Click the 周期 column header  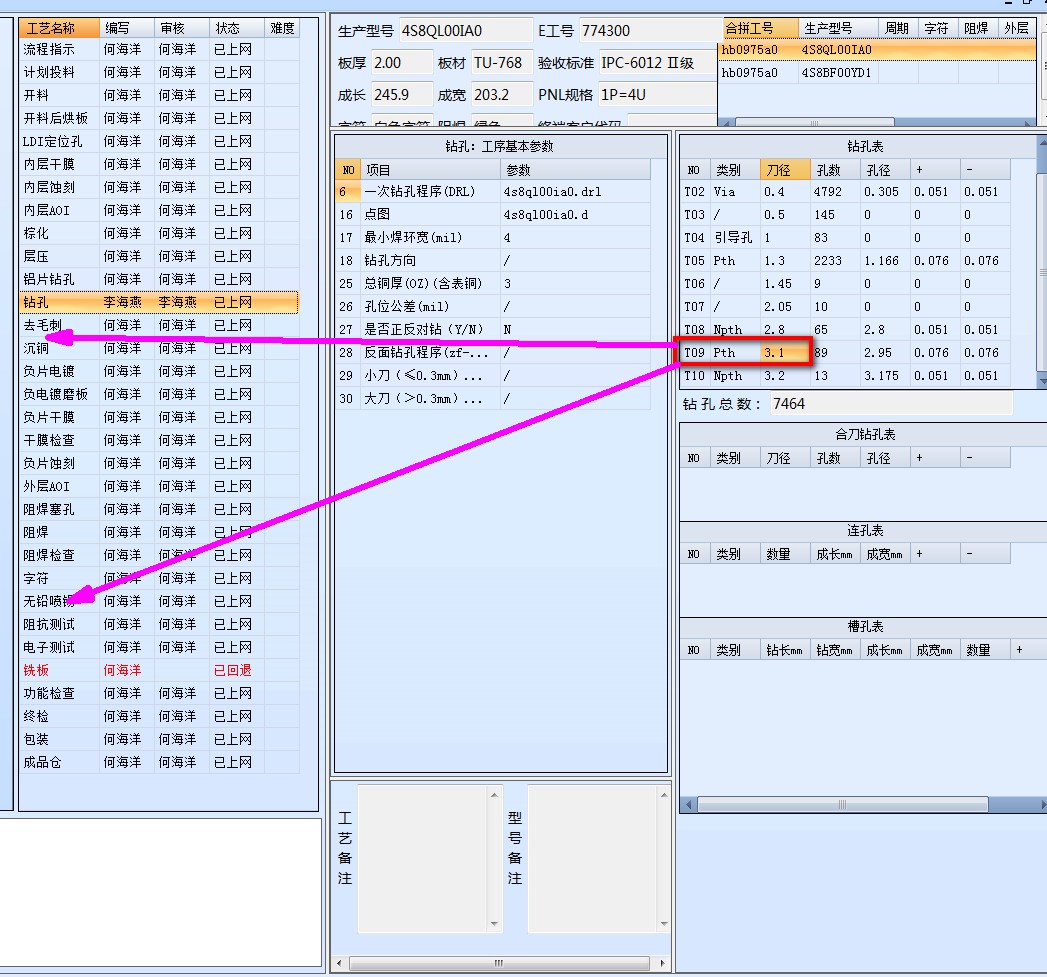click(897, 28)
